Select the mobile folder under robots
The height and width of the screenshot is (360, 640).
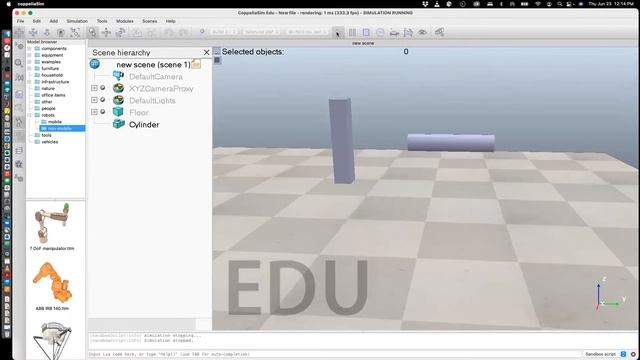[x=55, y=122]
